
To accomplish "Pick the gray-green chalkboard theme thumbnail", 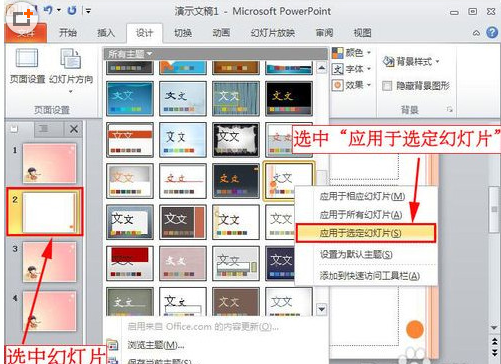I will click(130, 302).
